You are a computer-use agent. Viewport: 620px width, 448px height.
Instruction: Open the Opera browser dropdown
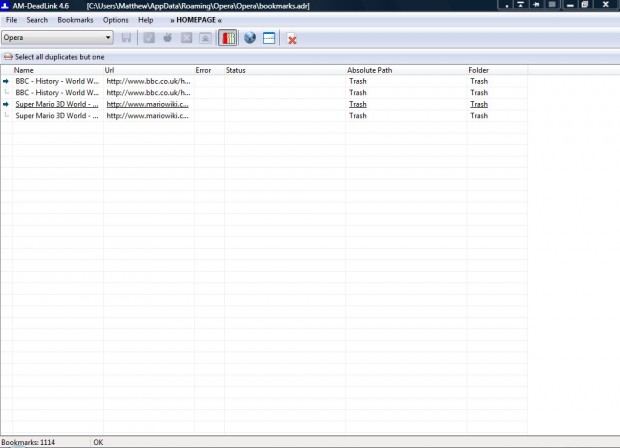point(57,38)
